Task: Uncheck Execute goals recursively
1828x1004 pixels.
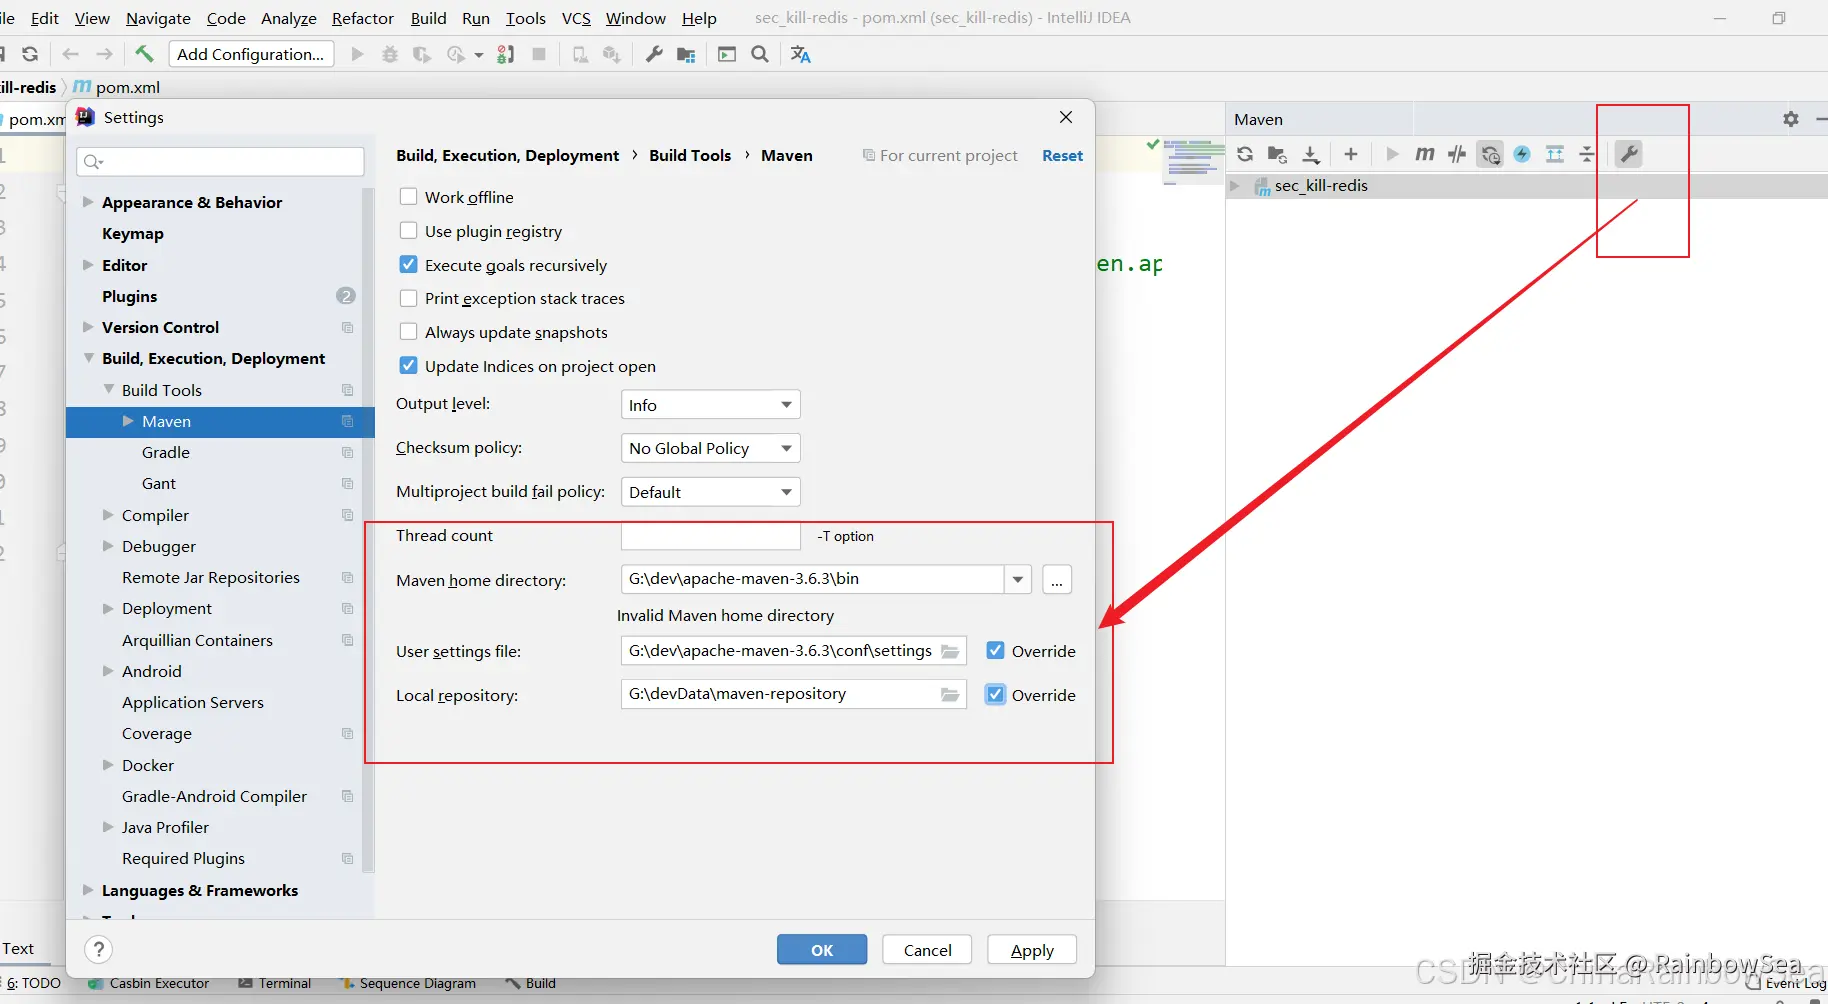Action: 408,265
